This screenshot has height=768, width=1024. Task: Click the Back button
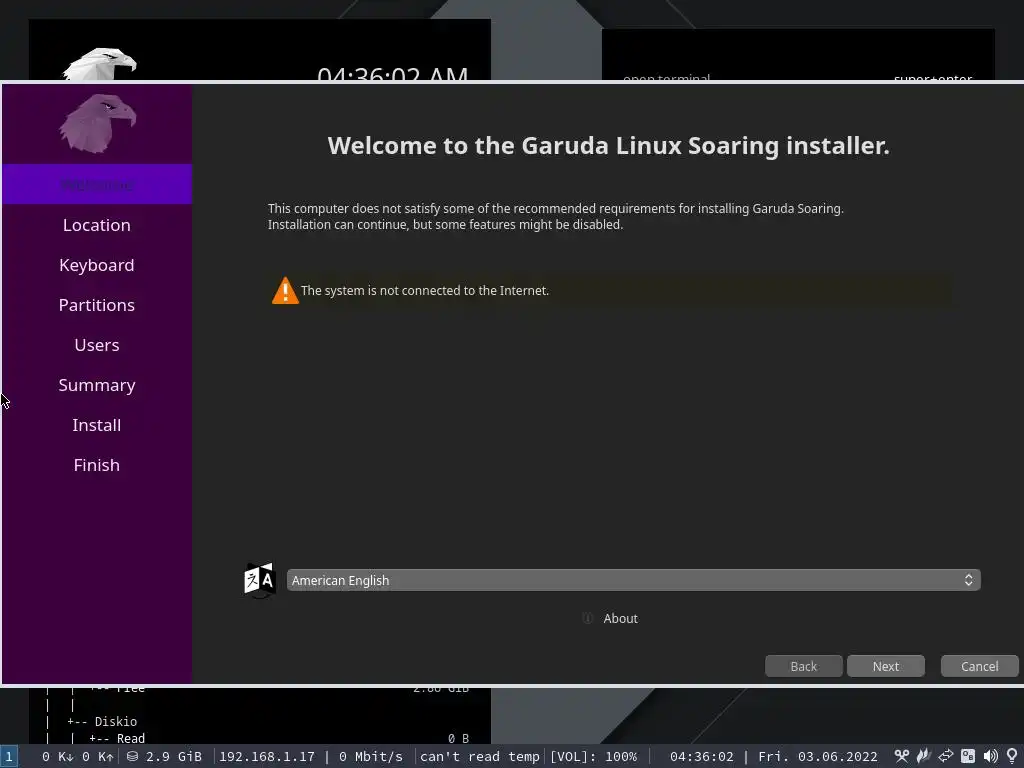click(x=803, y=666)
